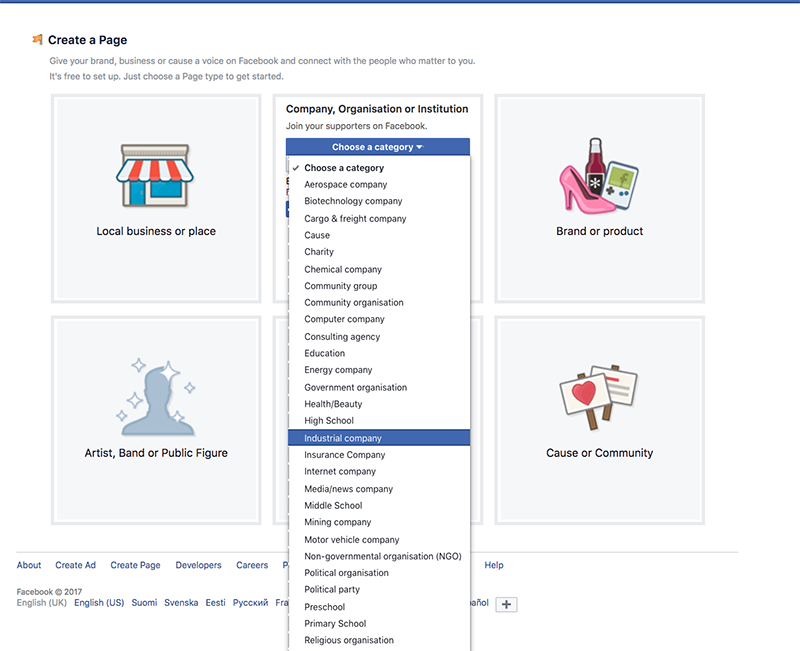
Task: Select Internet company option
Action: [x=379, y=471]
